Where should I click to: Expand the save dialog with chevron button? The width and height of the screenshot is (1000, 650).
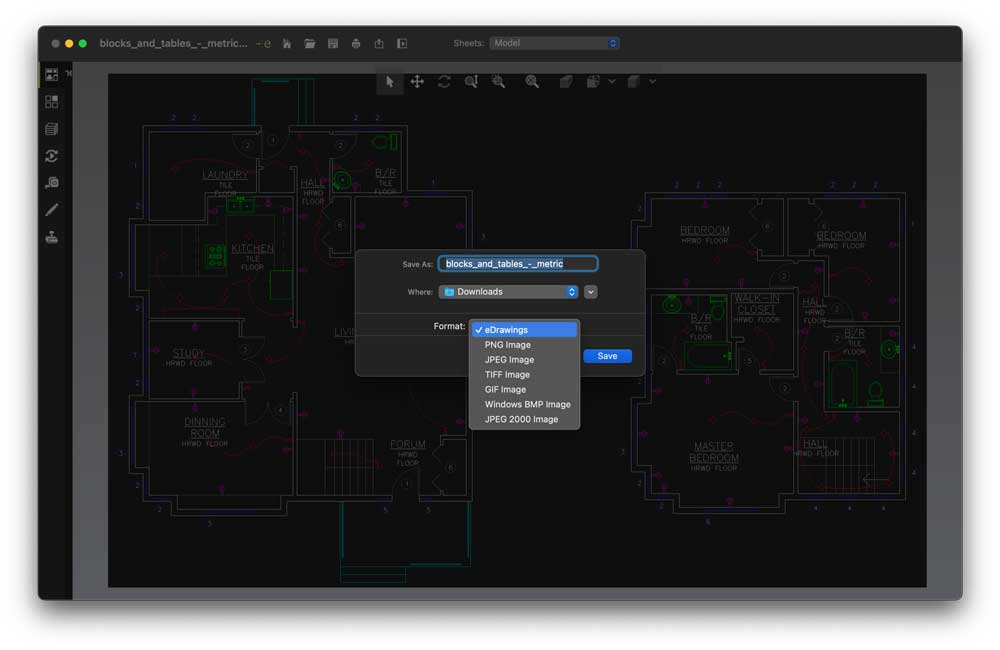(591, 292)
